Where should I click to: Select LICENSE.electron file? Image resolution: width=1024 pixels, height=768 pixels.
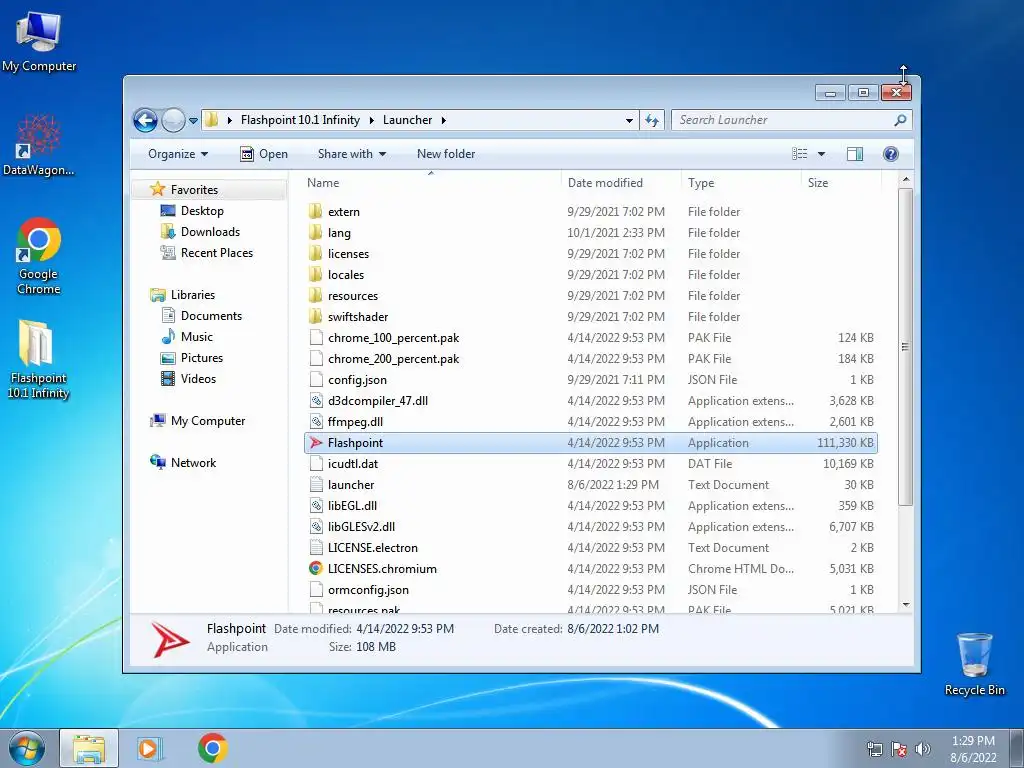point(372,548)
